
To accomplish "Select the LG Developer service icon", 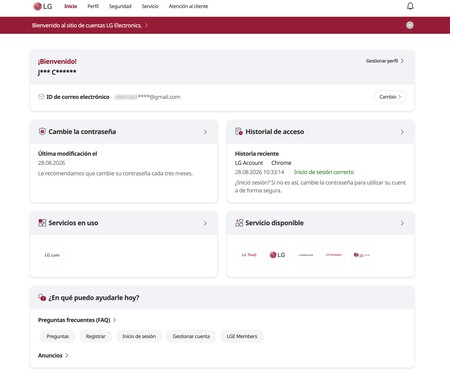I will tap(334, 255).
